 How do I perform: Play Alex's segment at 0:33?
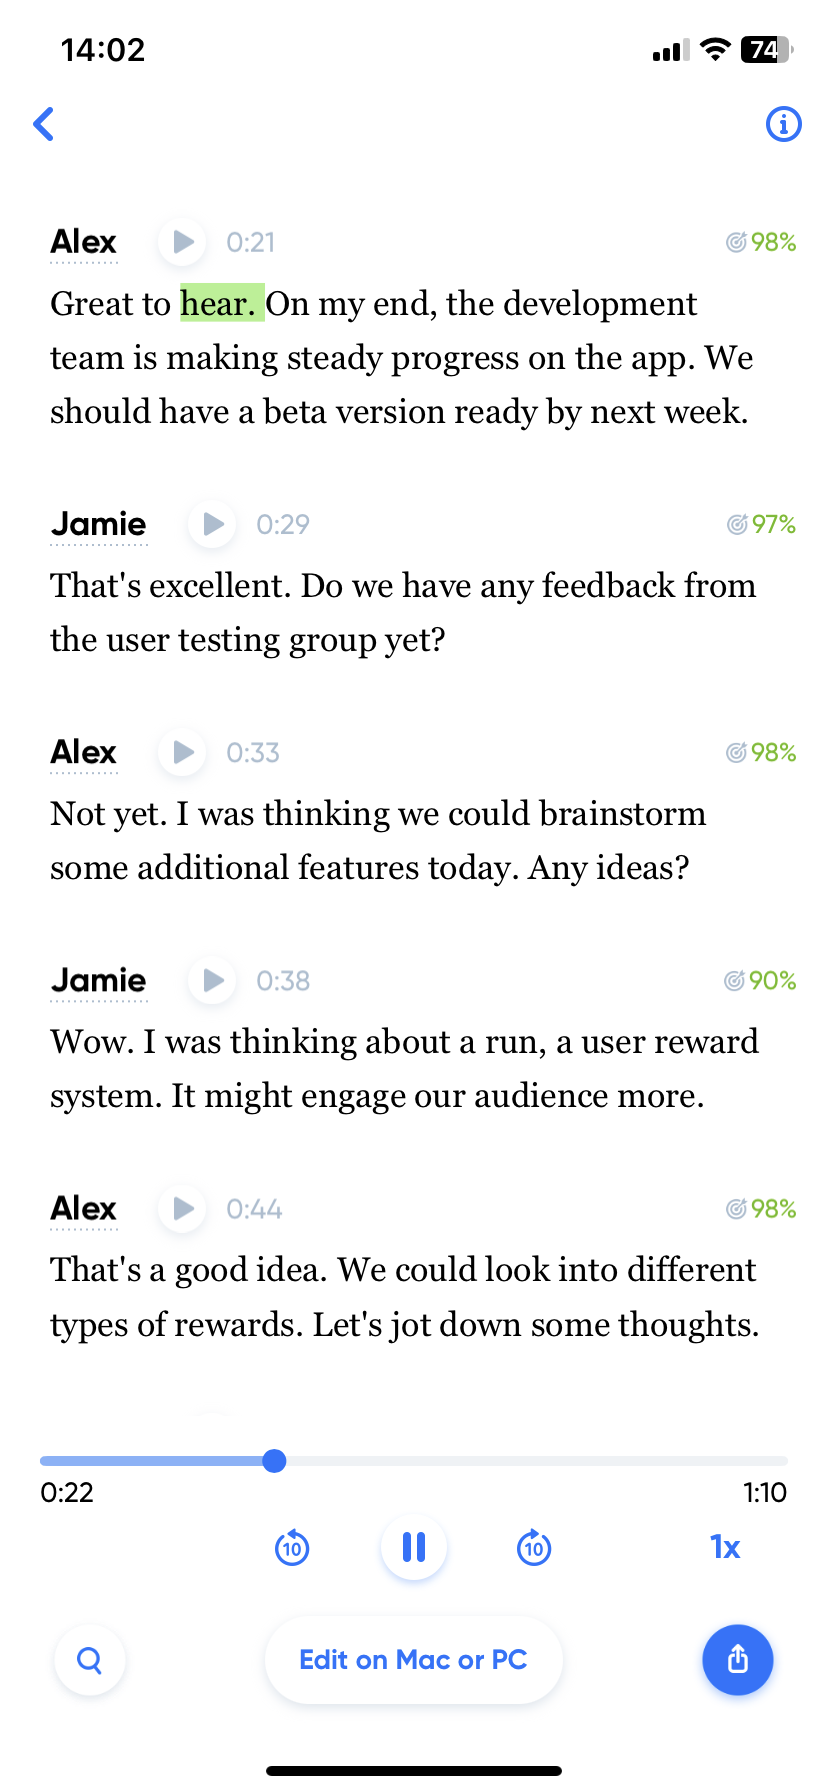(x=181, y=752)
